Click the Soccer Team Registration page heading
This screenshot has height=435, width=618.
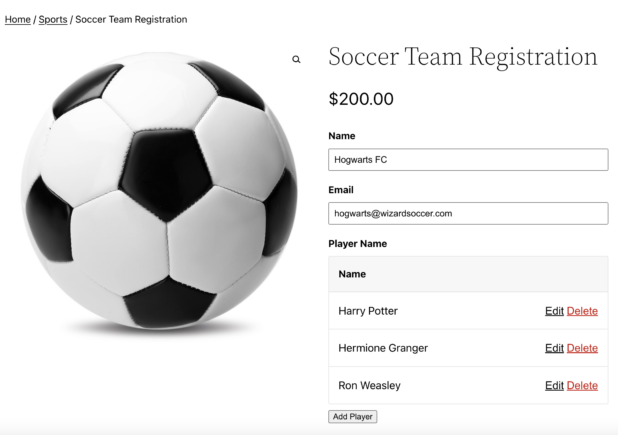(x=462, y=57)
